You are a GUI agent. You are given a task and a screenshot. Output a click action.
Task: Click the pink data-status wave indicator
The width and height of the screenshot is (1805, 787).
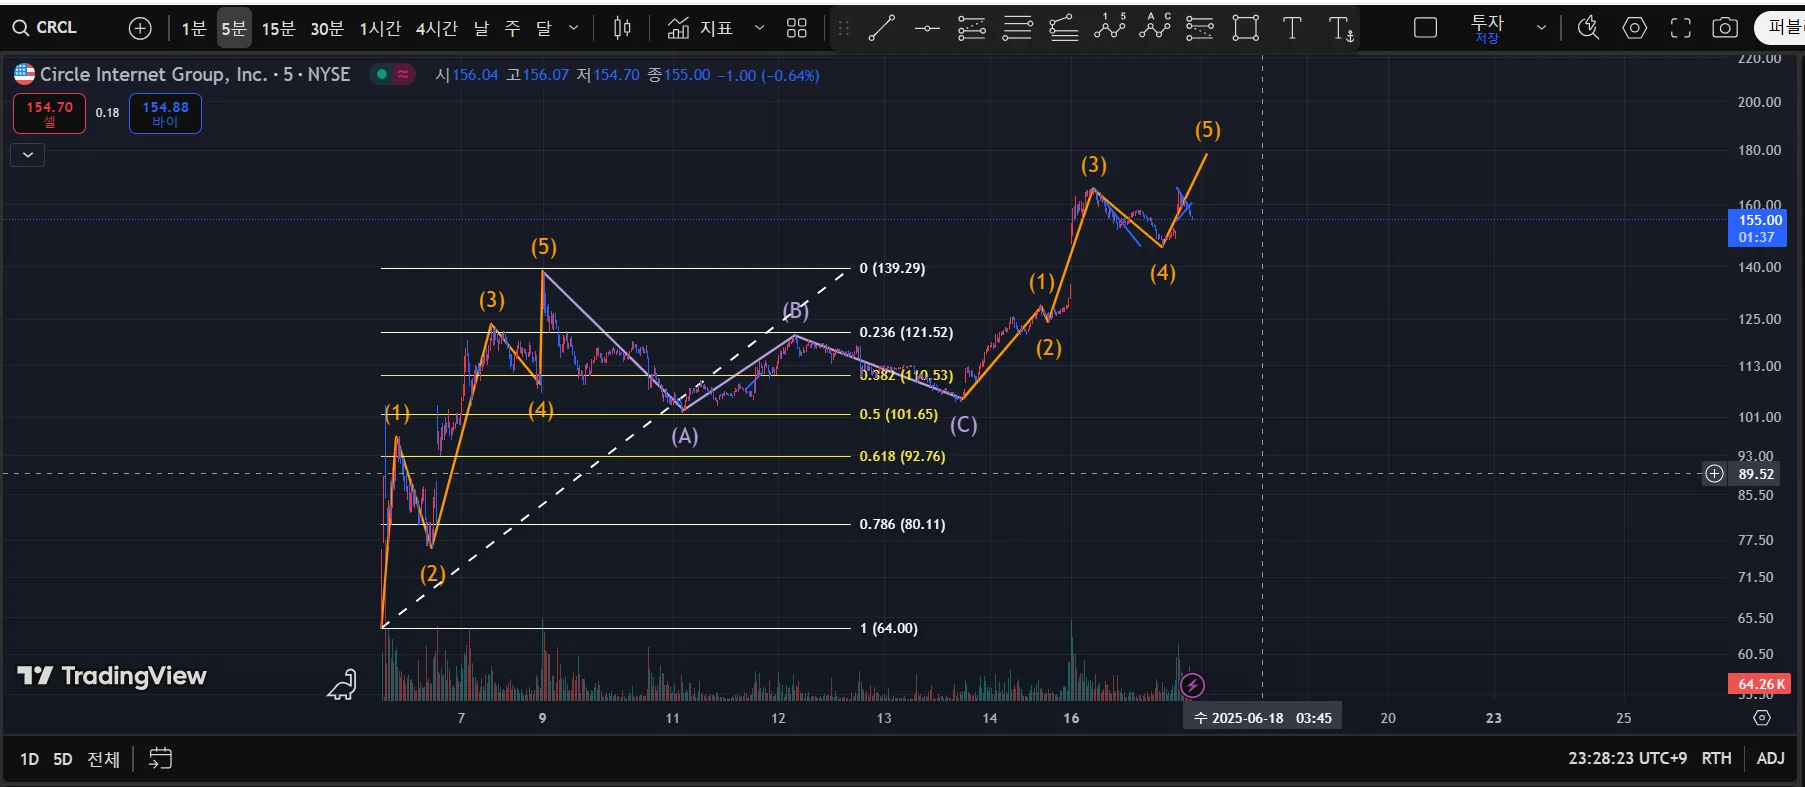(403, 74)
